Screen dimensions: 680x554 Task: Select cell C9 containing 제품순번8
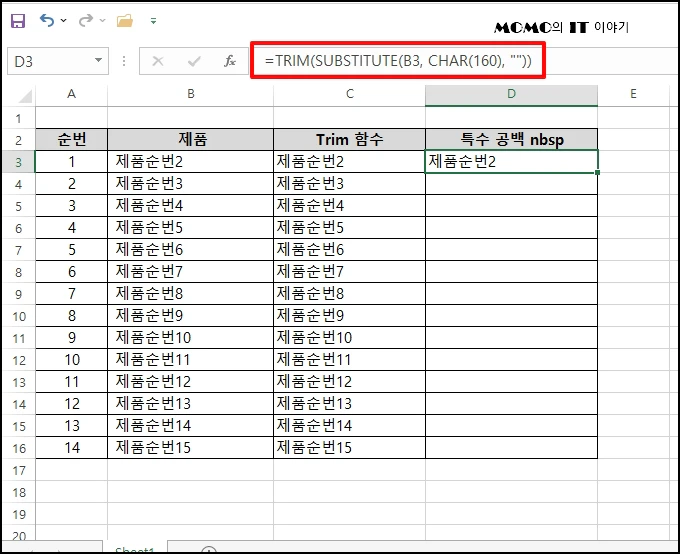point(350,294)
